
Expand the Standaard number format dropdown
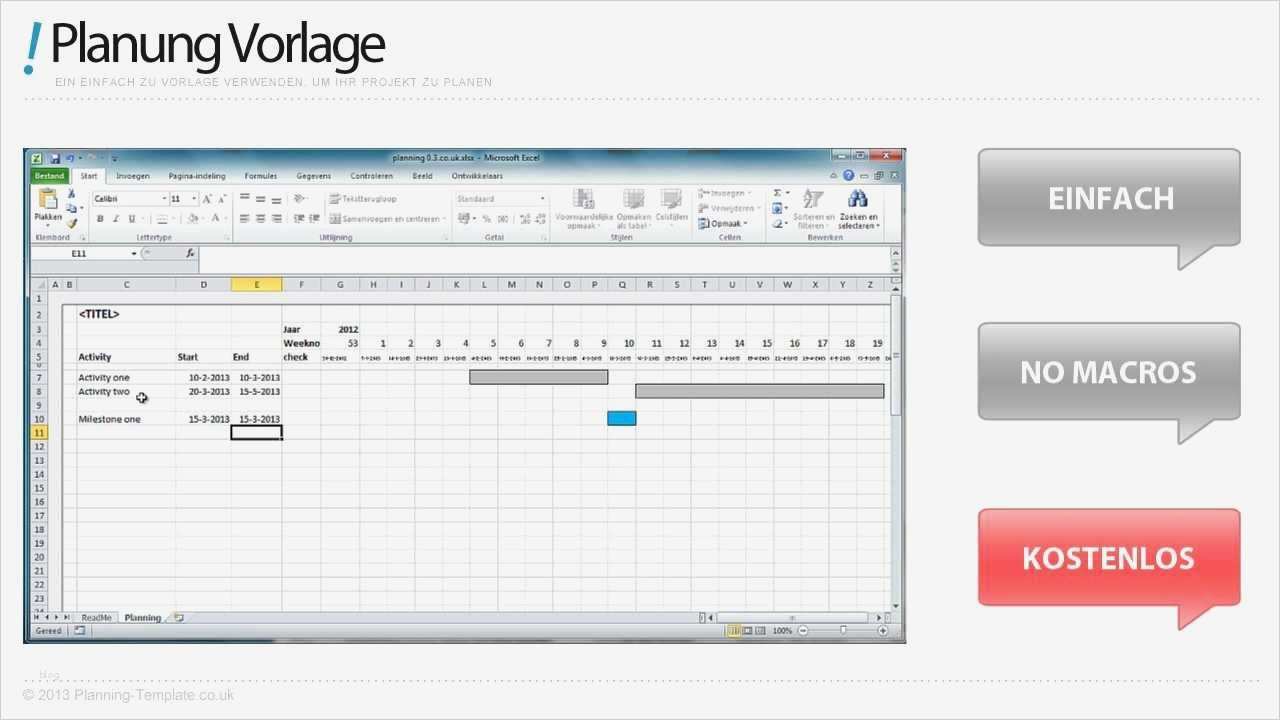tap(541, 197)
